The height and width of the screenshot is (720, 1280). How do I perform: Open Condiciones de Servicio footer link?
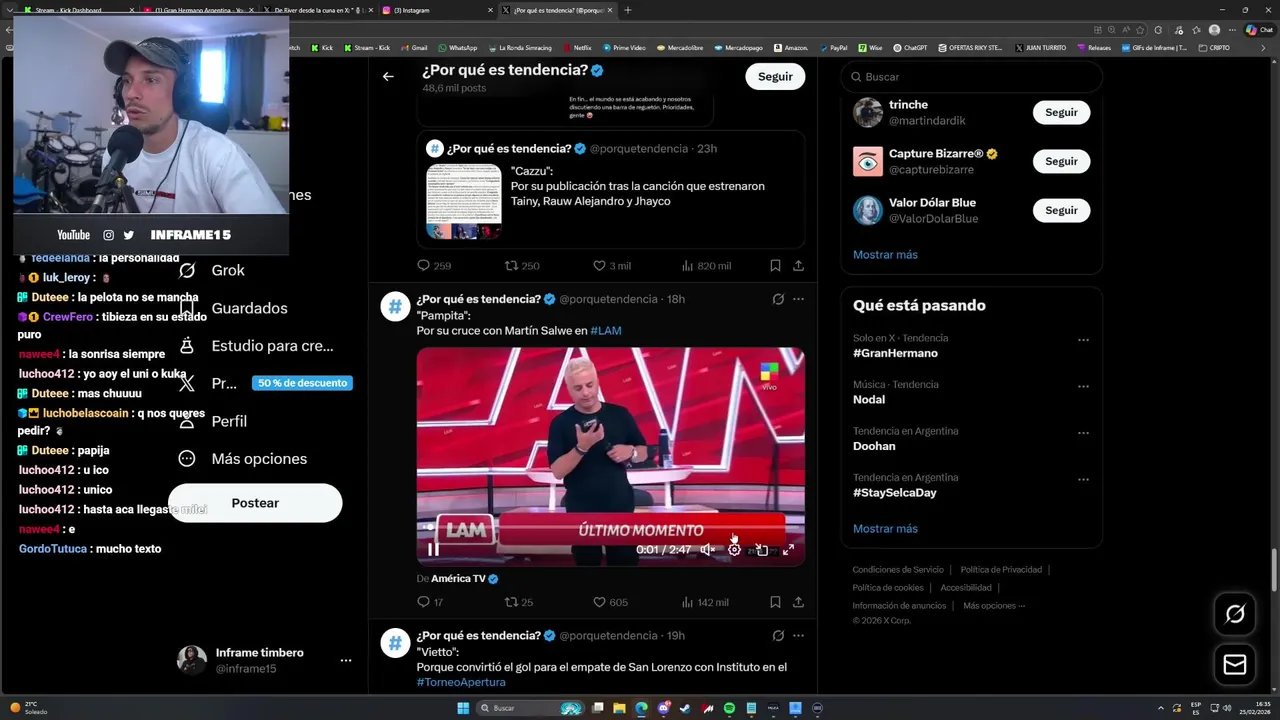click(897, 570)
